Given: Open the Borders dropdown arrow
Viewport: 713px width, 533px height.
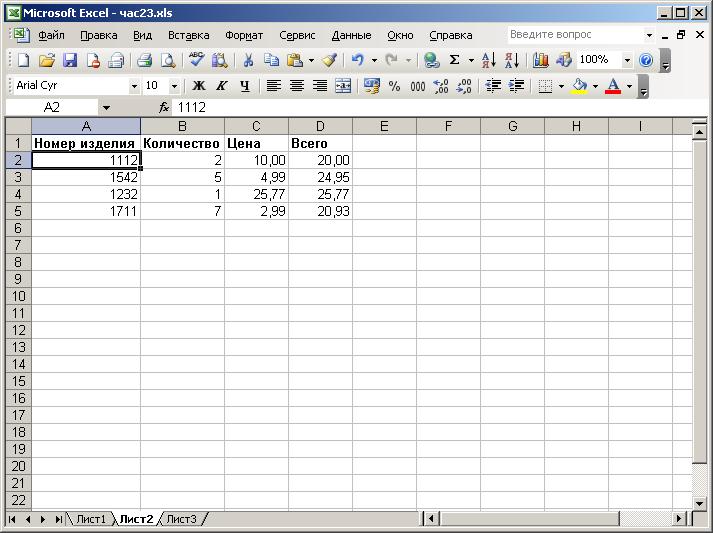Looking at the screenshot, I should 562,85.
